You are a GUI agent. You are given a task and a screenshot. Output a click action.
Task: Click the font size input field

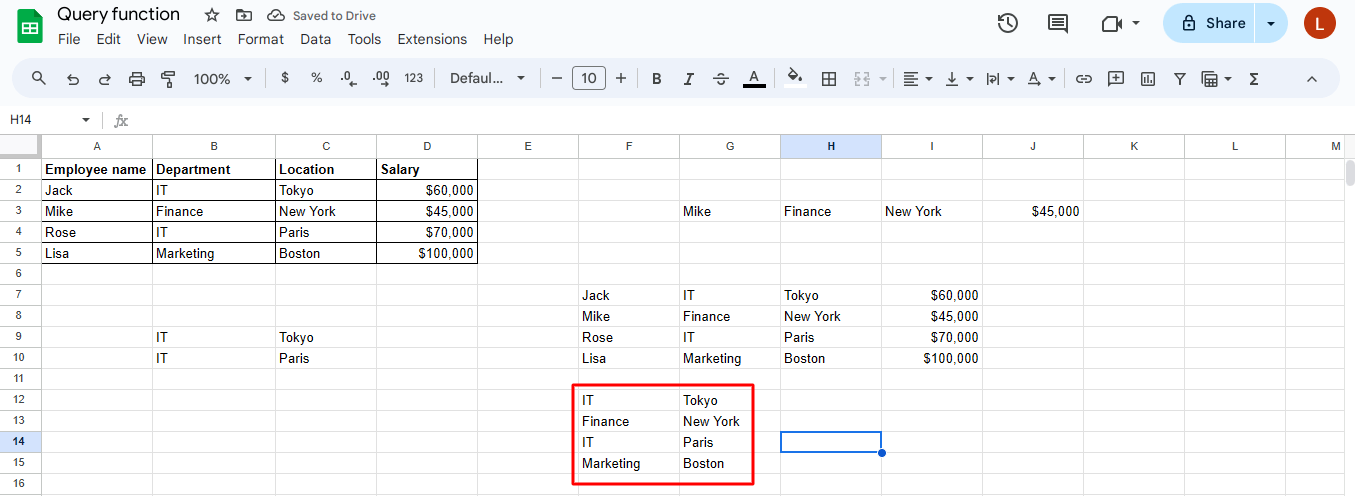(589, 78)
